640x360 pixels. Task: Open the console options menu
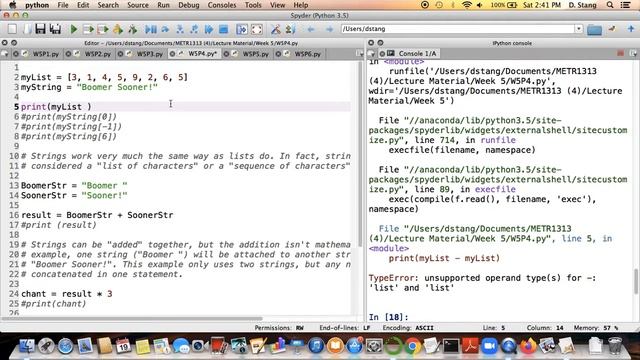[633, 53]
